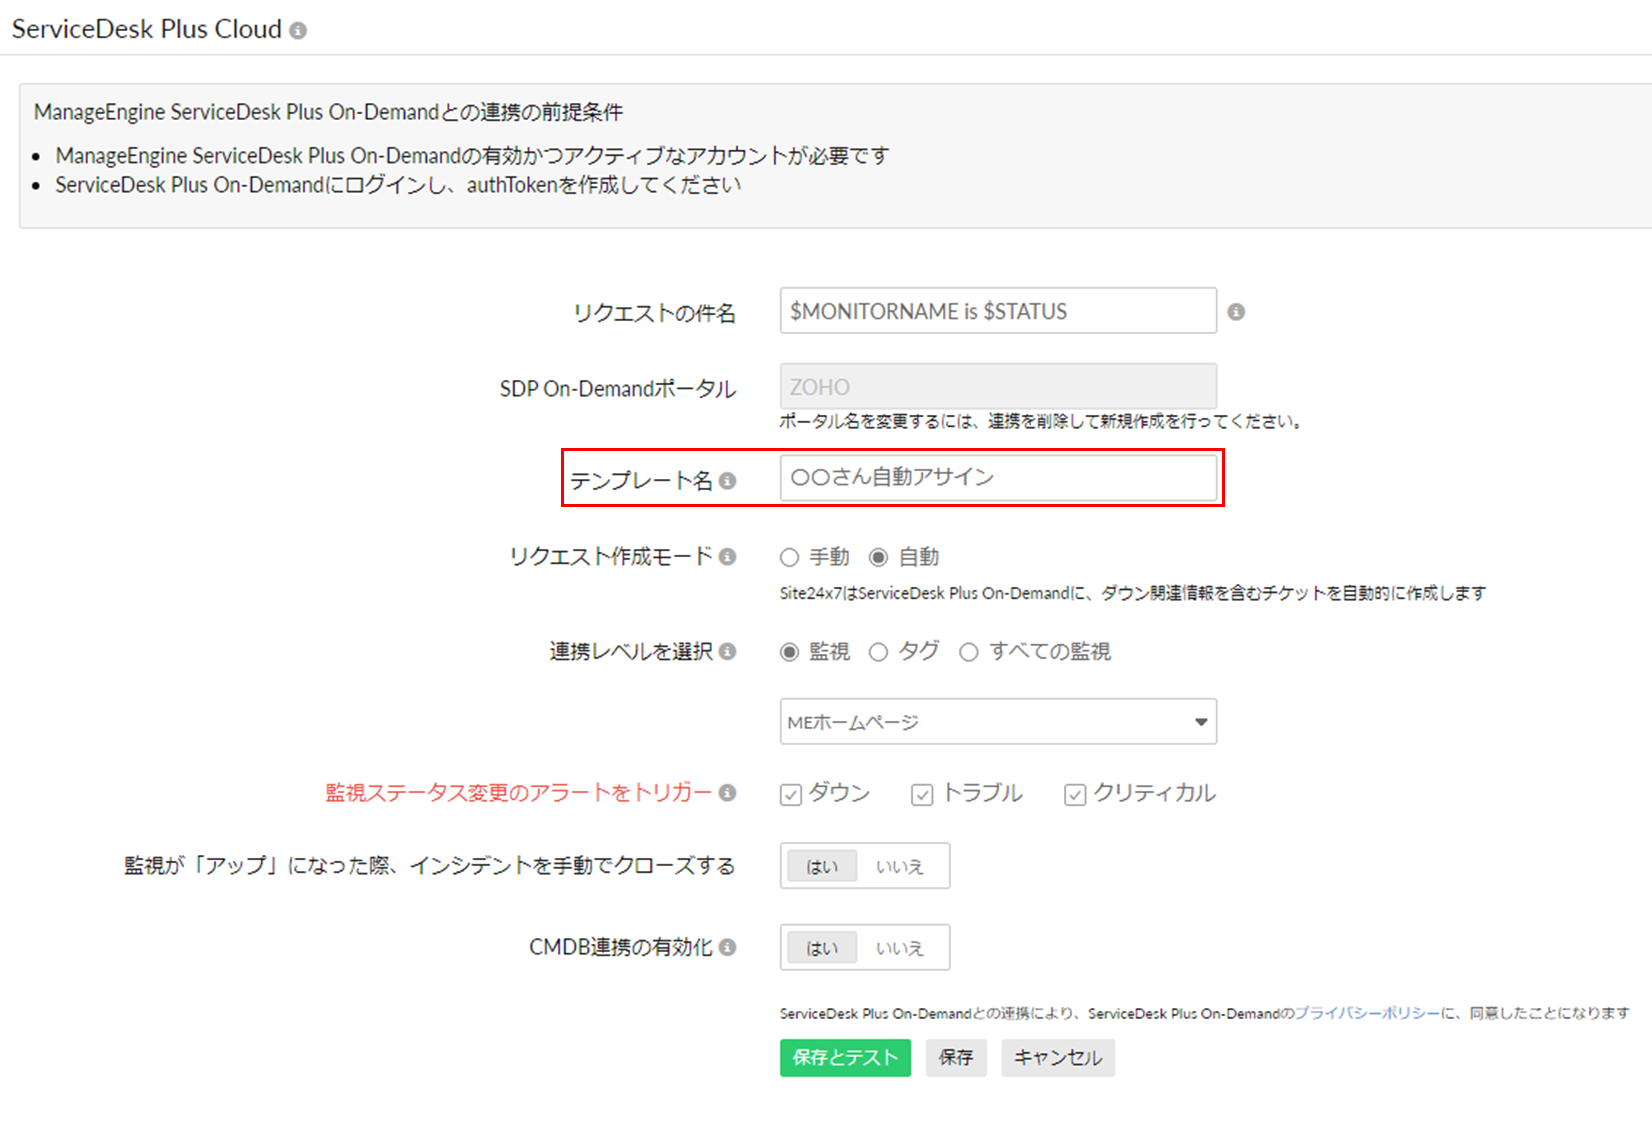Click the テンプレート名 input field
Screen dimensions: 1652x1125
[x=997, y=478]
